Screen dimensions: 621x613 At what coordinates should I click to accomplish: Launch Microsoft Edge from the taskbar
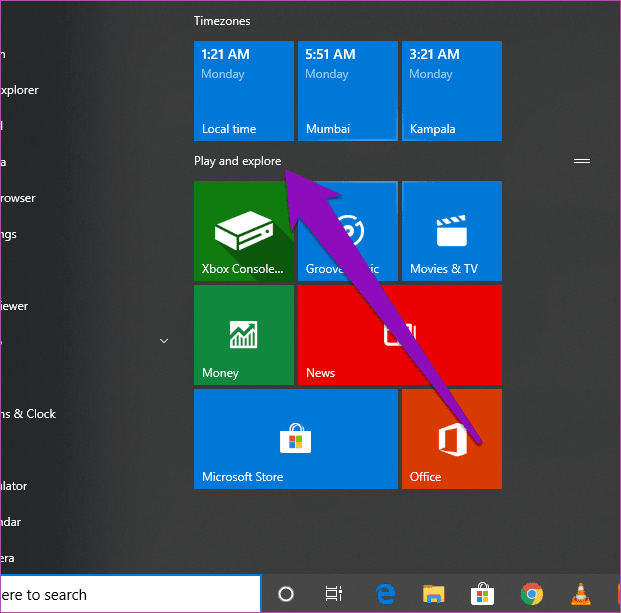(385, 594)
